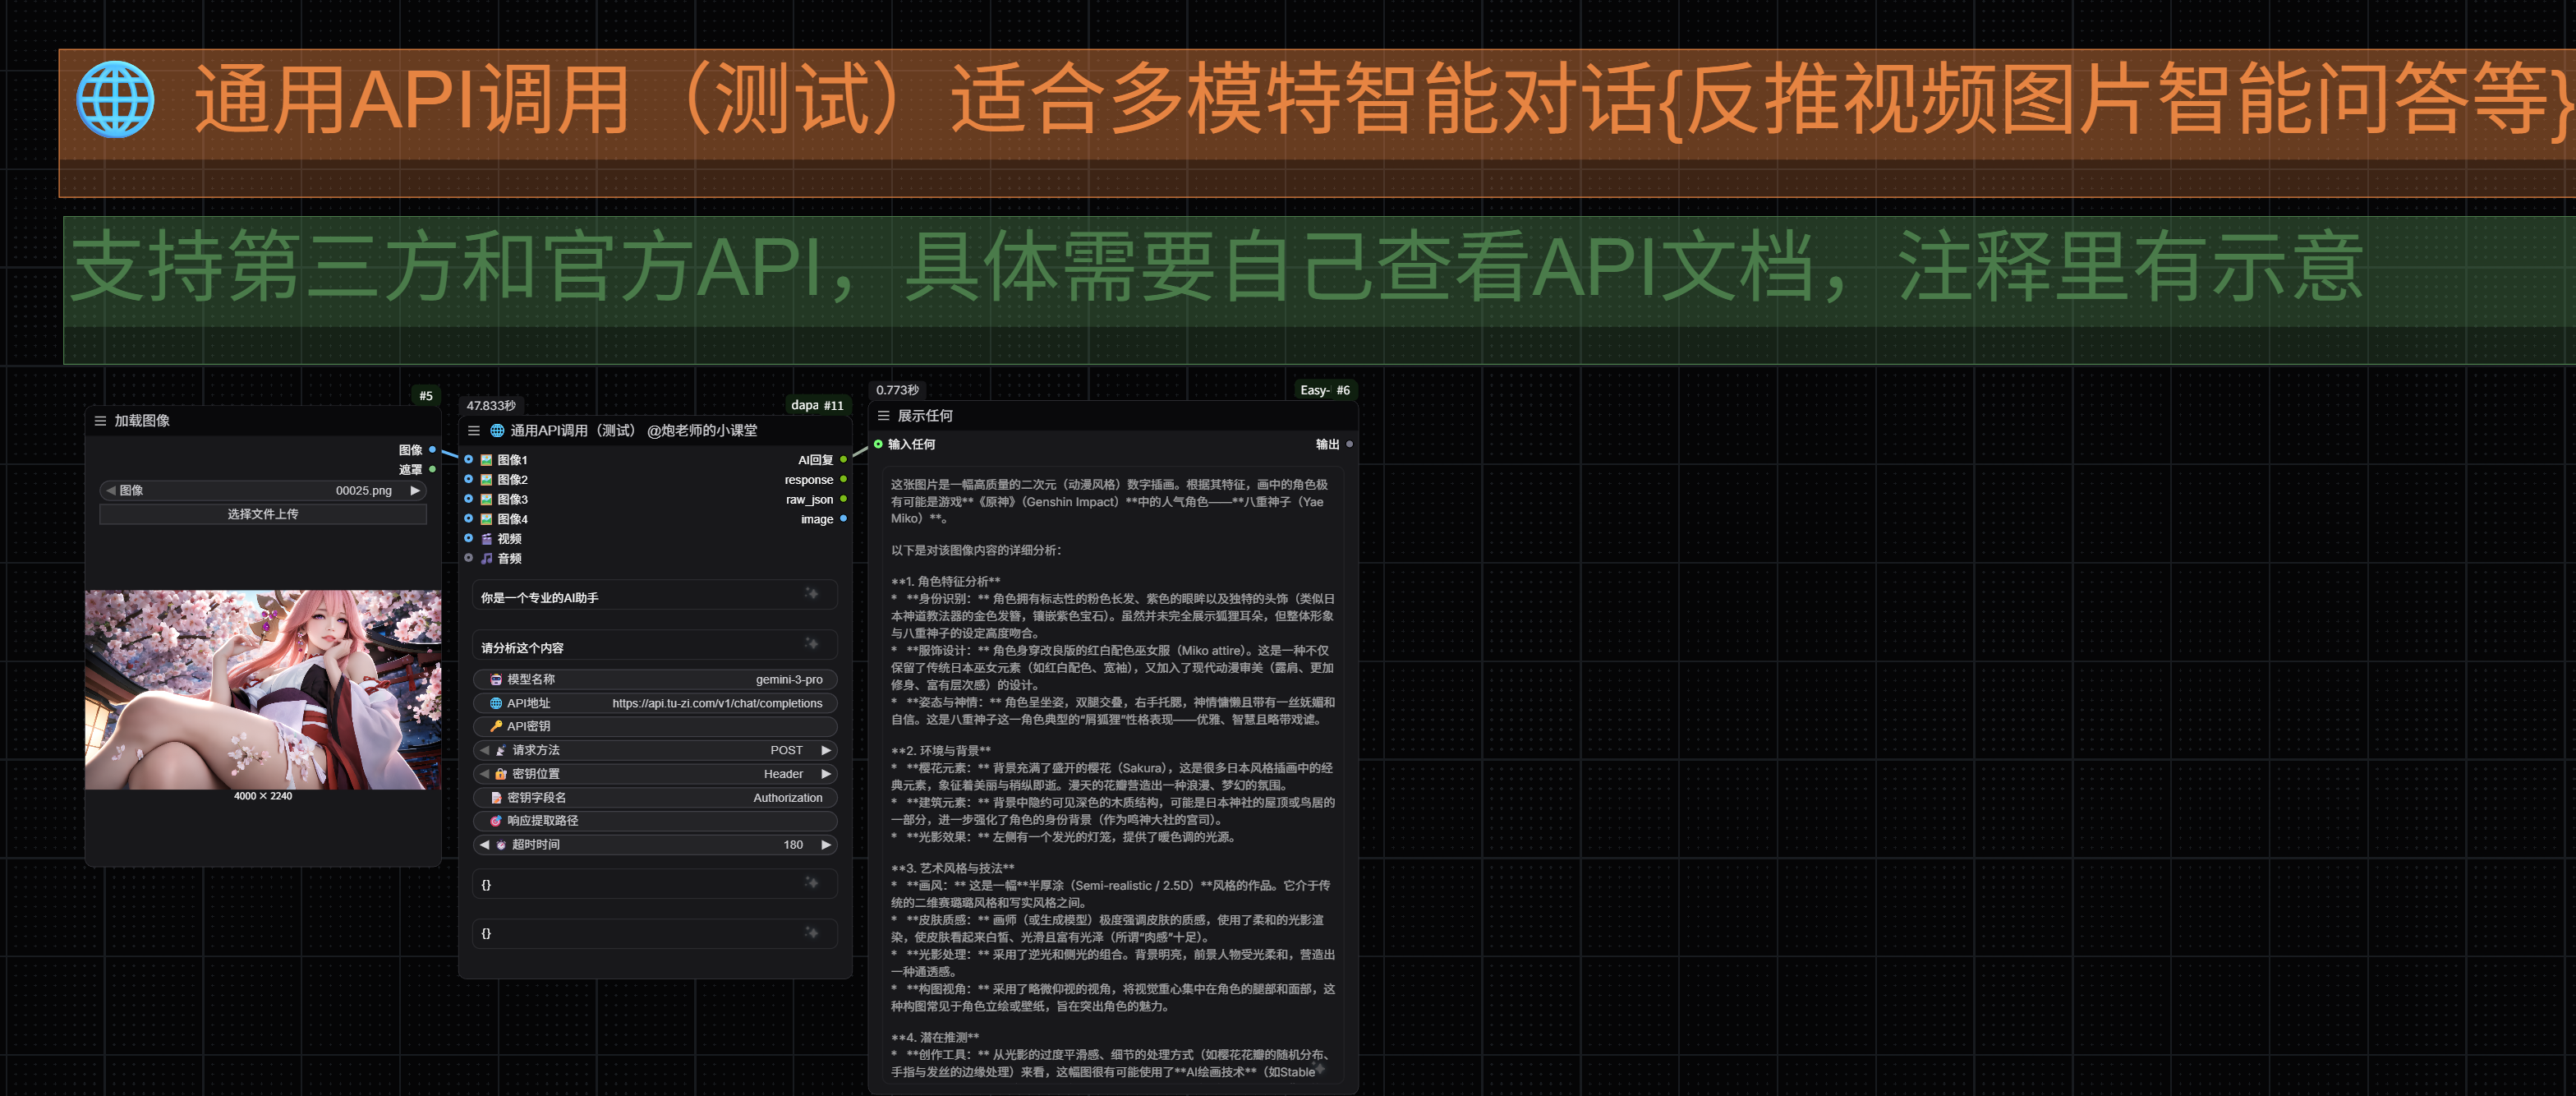Screen dimensions: 2576x1096
Task: Click the 选择文件上传 upload button
Action: [x=263, y=514]
